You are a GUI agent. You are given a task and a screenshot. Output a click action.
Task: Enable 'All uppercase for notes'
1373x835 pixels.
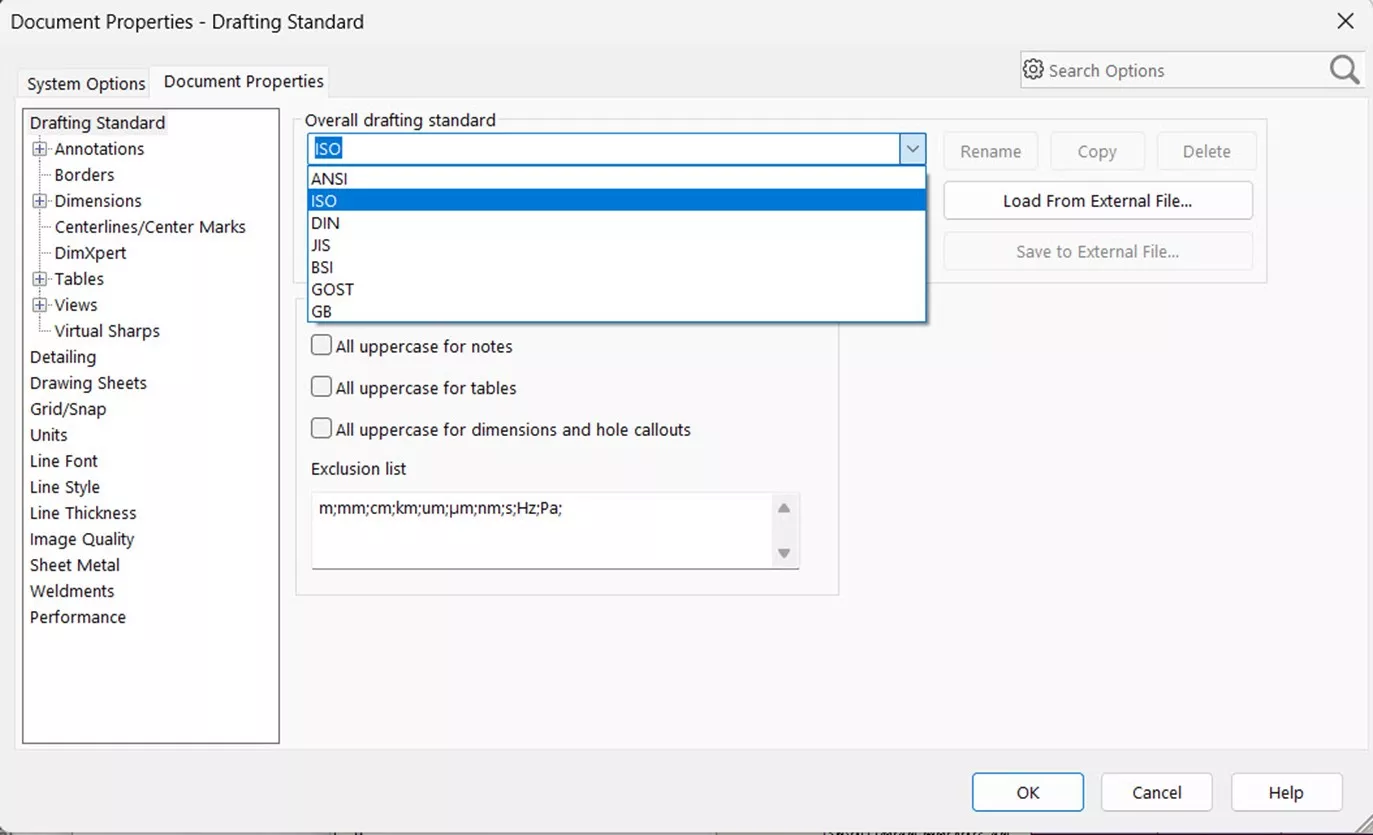pyautogui.click(x=321, y=345)
